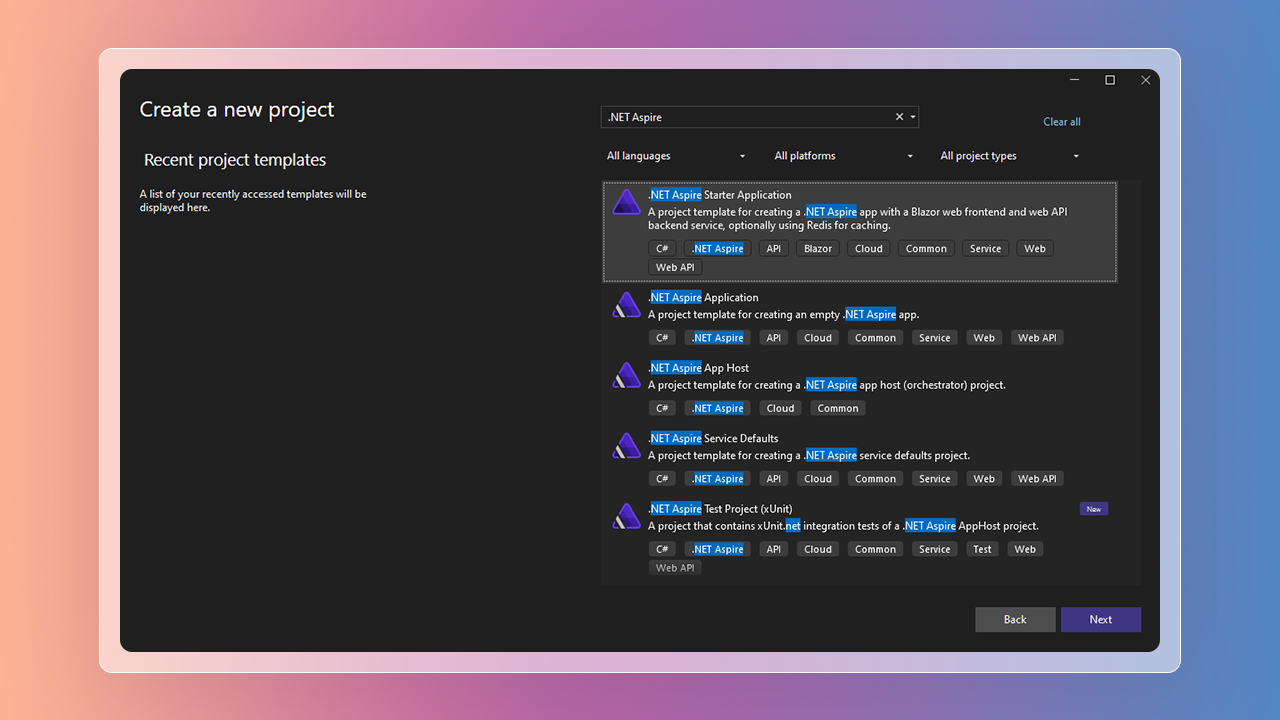Go Back to previous step
The width and height of the screenshot is (1280, 720).
[1015, 619]
